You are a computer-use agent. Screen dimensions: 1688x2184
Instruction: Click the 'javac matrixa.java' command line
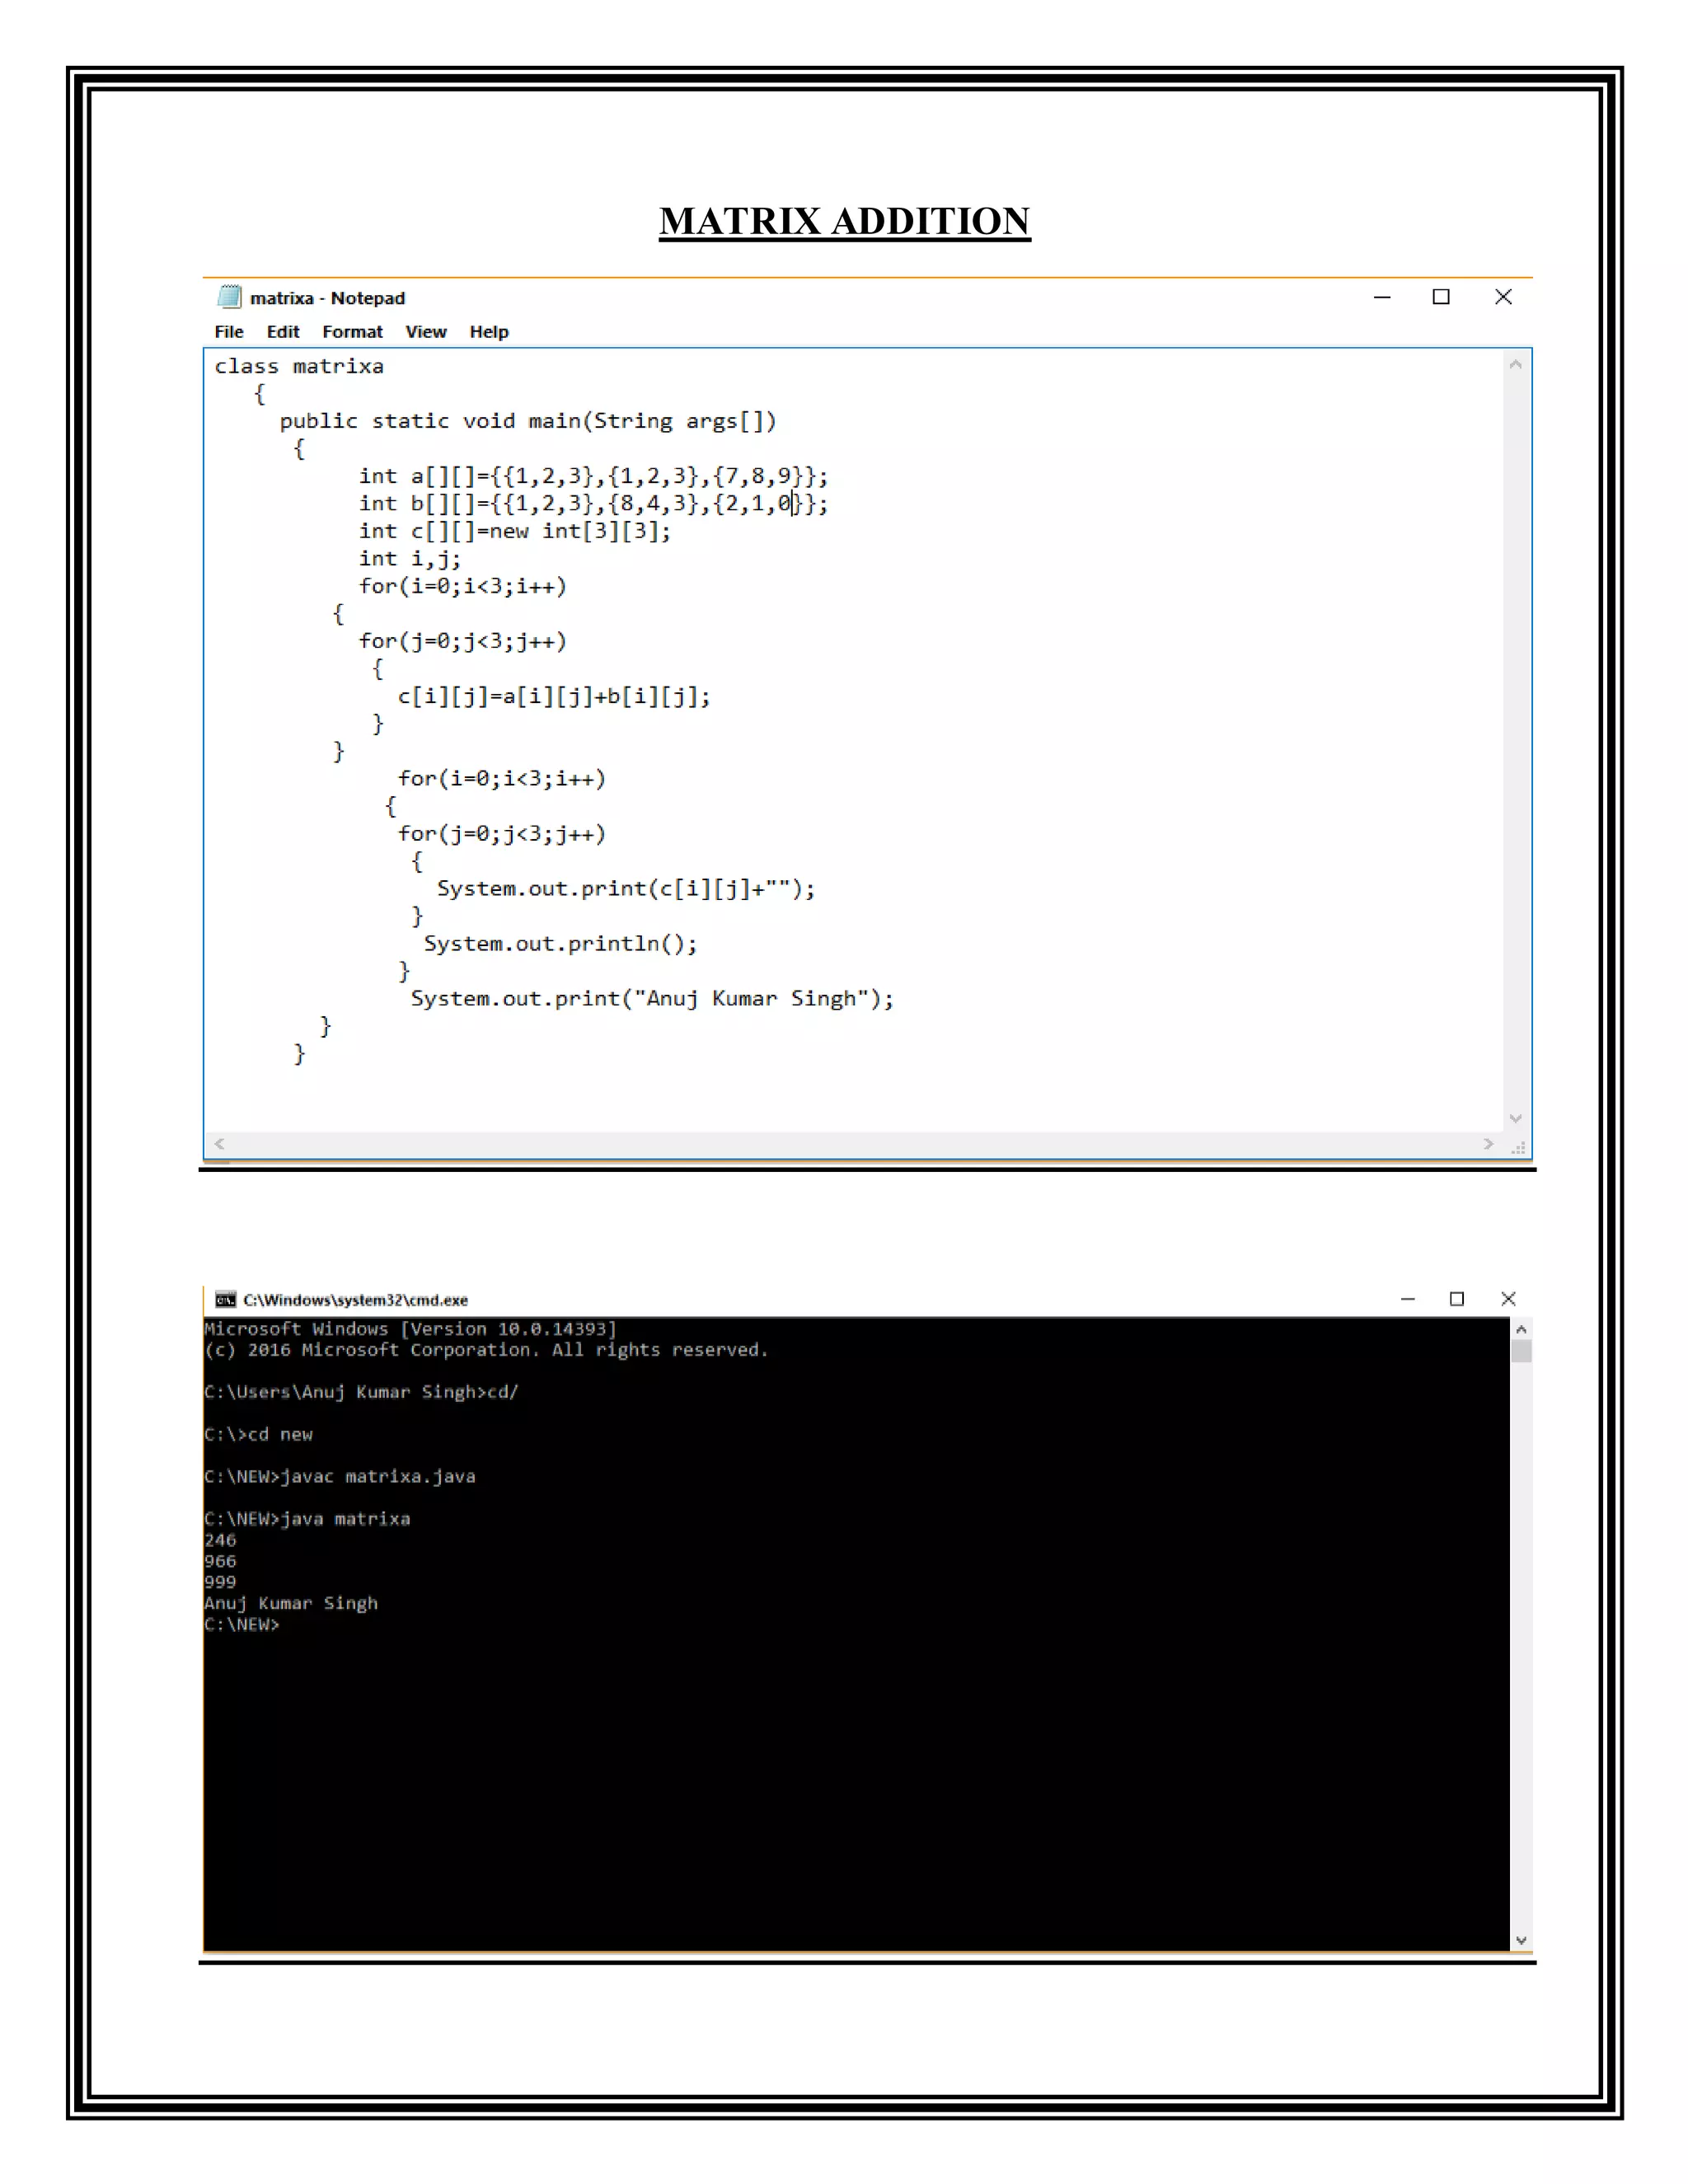click(340, 1476)
